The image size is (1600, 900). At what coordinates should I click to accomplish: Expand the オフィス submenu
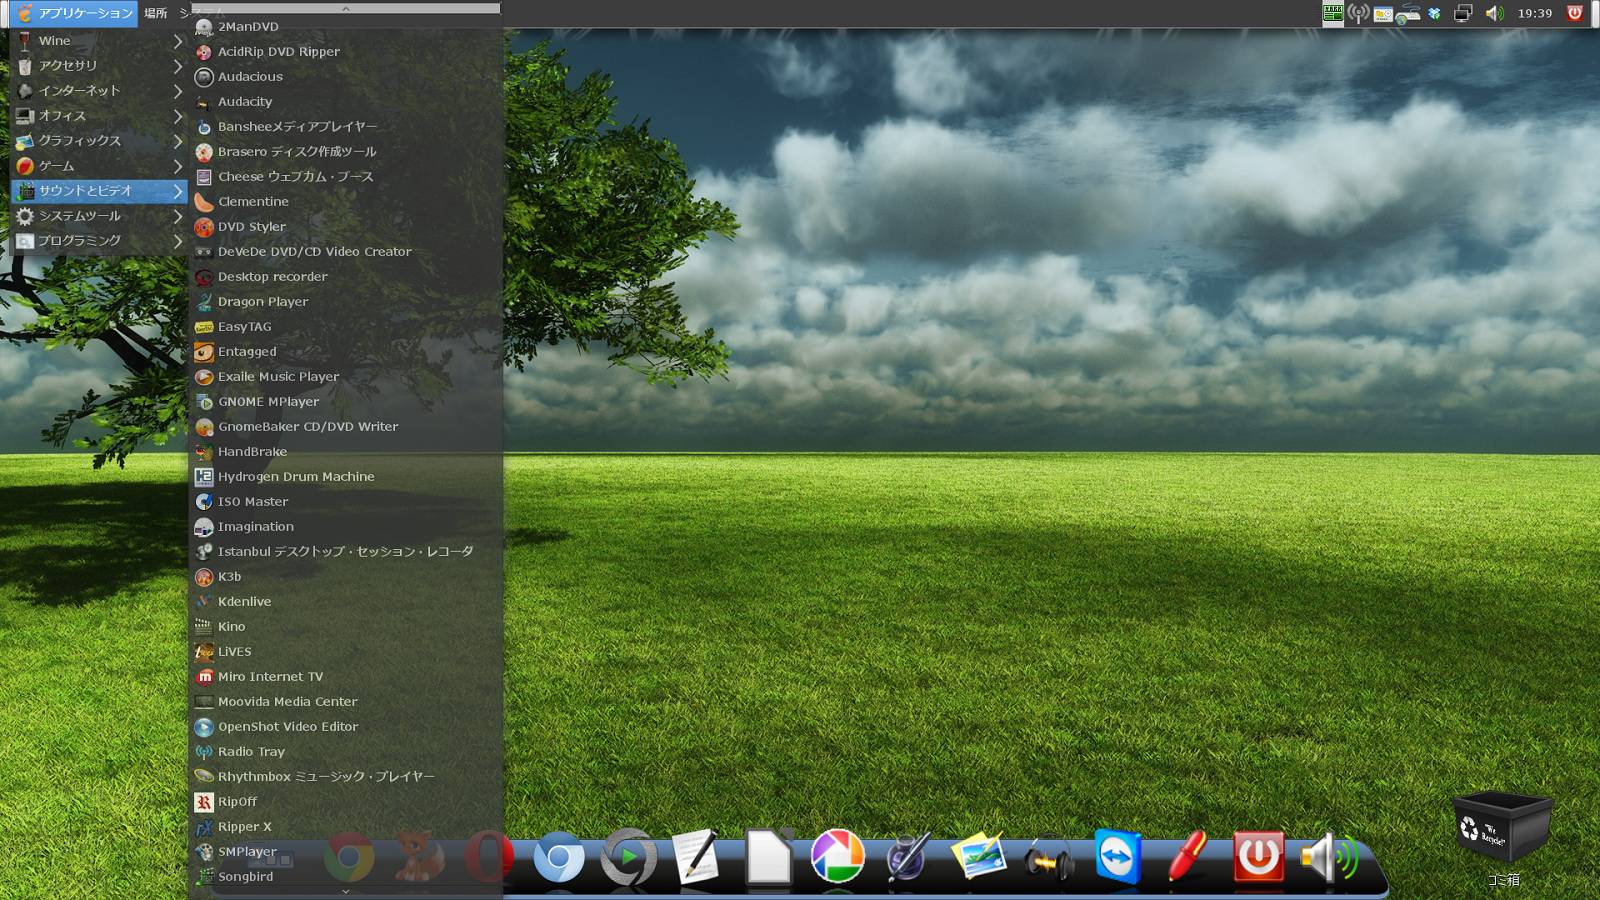(x=99, y=116)
